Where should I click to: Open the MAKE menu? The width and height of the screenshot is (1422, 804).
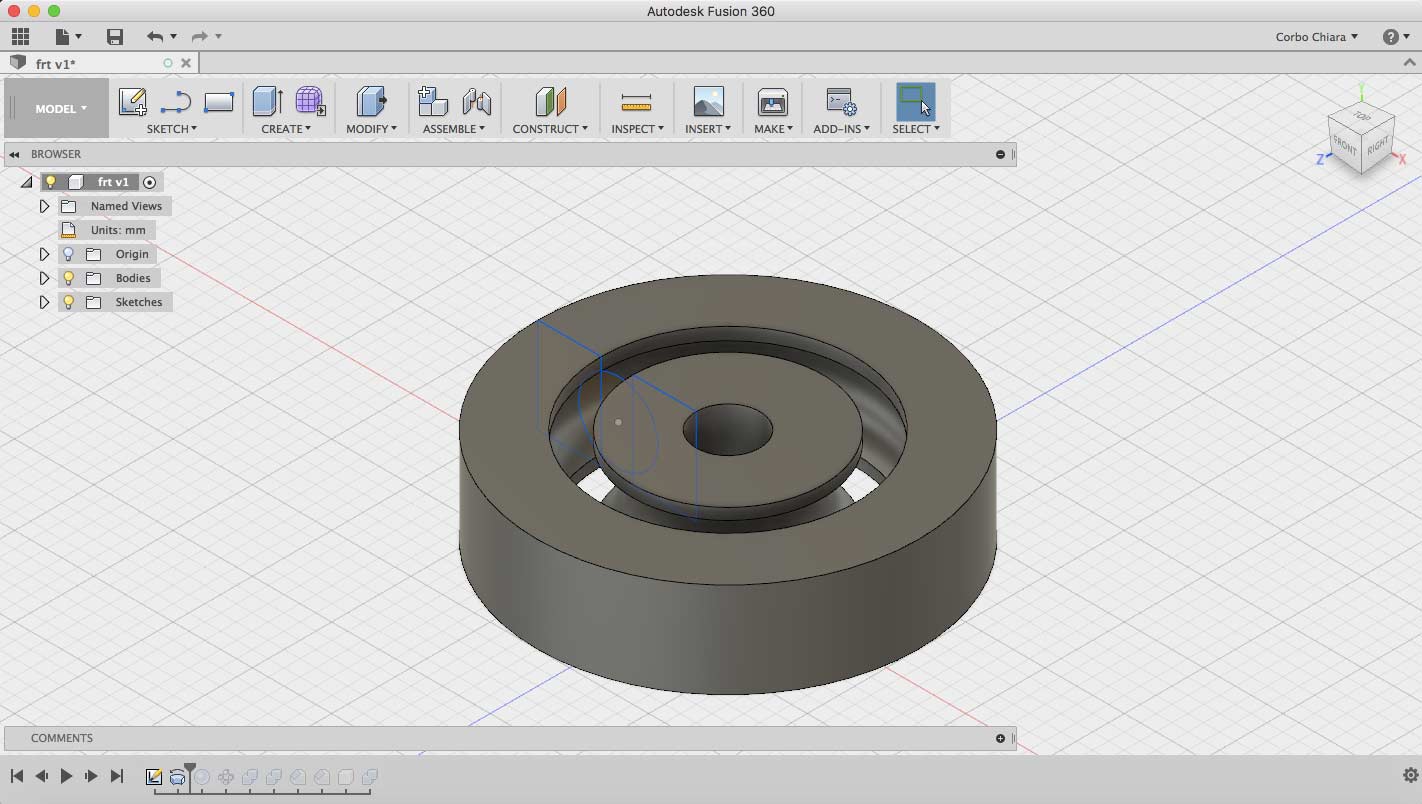click(x=773, y=128)
